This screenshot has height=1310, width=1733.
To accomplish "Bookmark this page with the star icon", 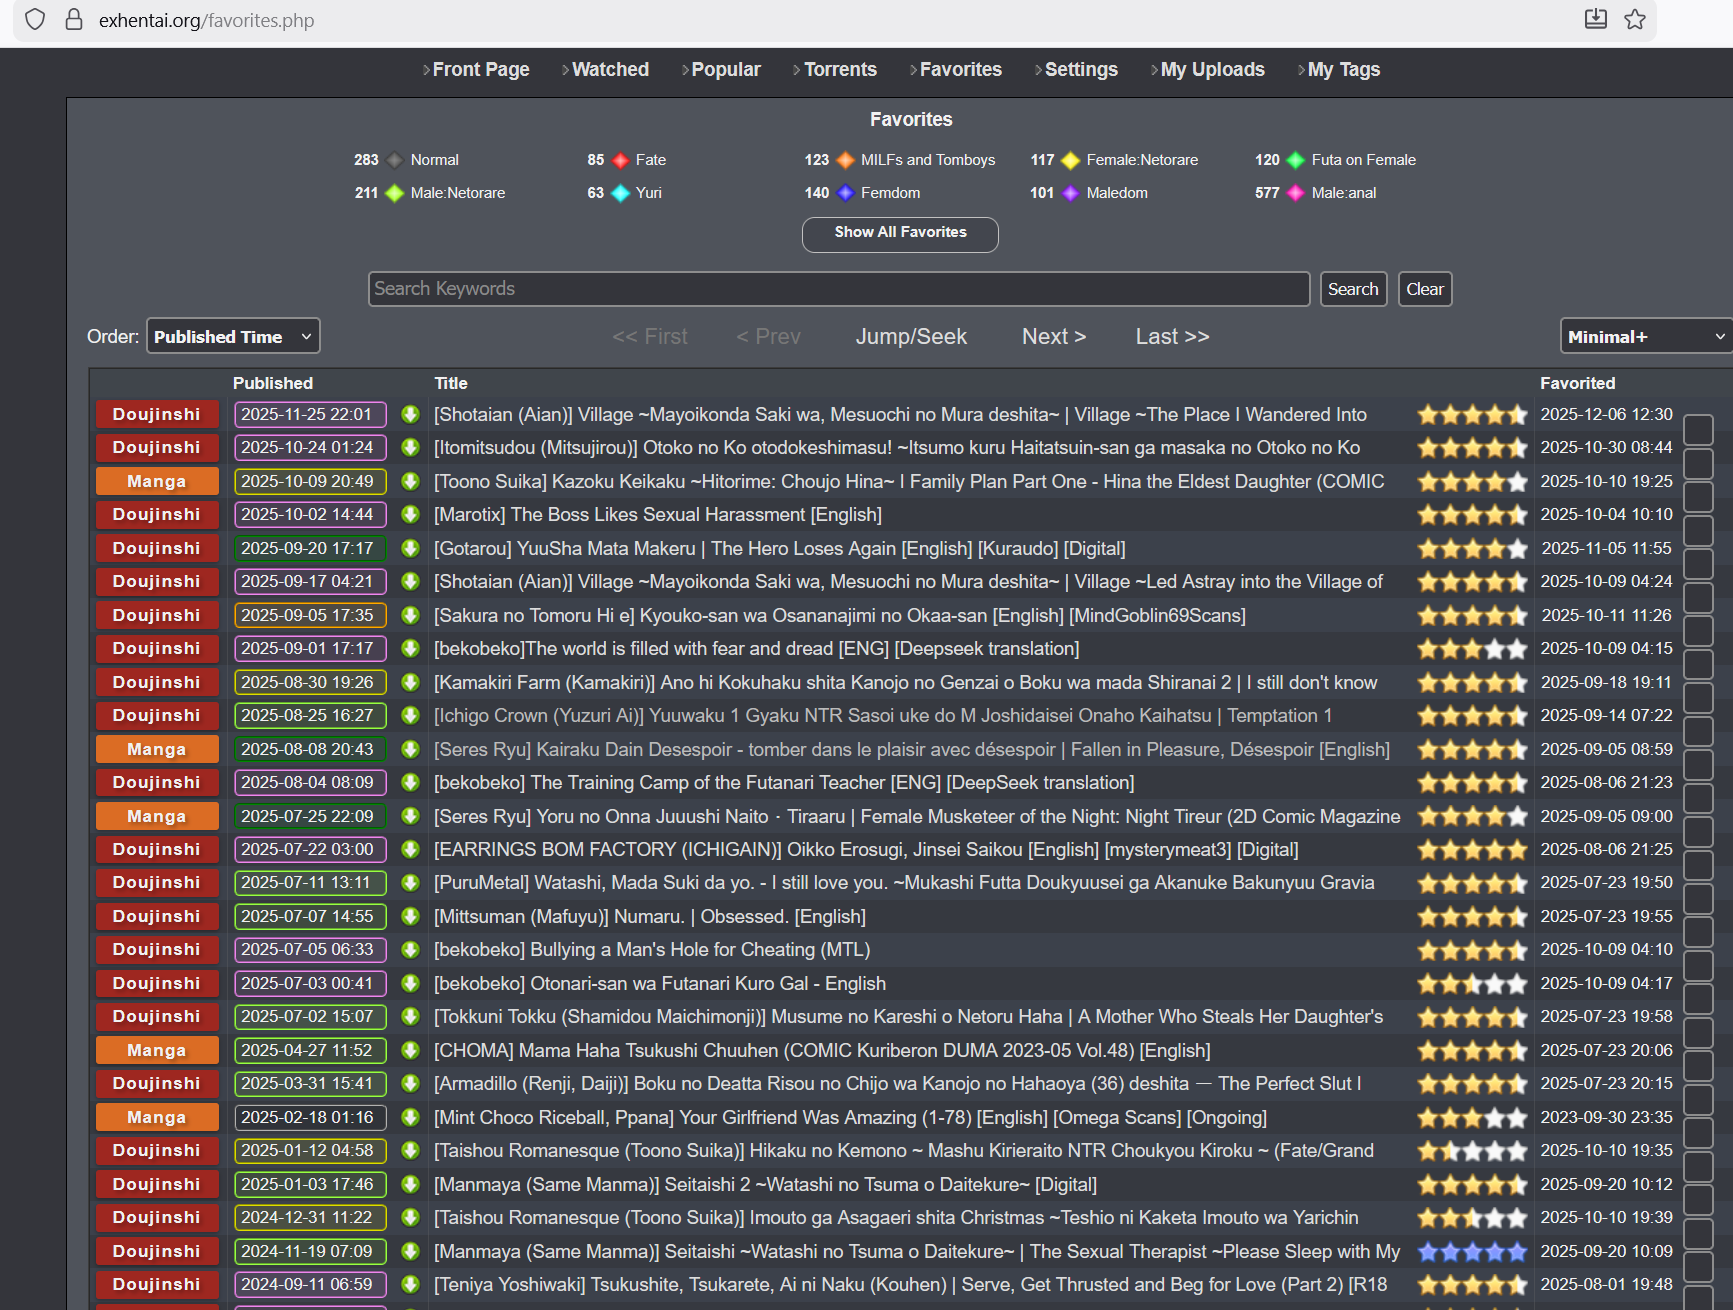I will pos(1635,19).
